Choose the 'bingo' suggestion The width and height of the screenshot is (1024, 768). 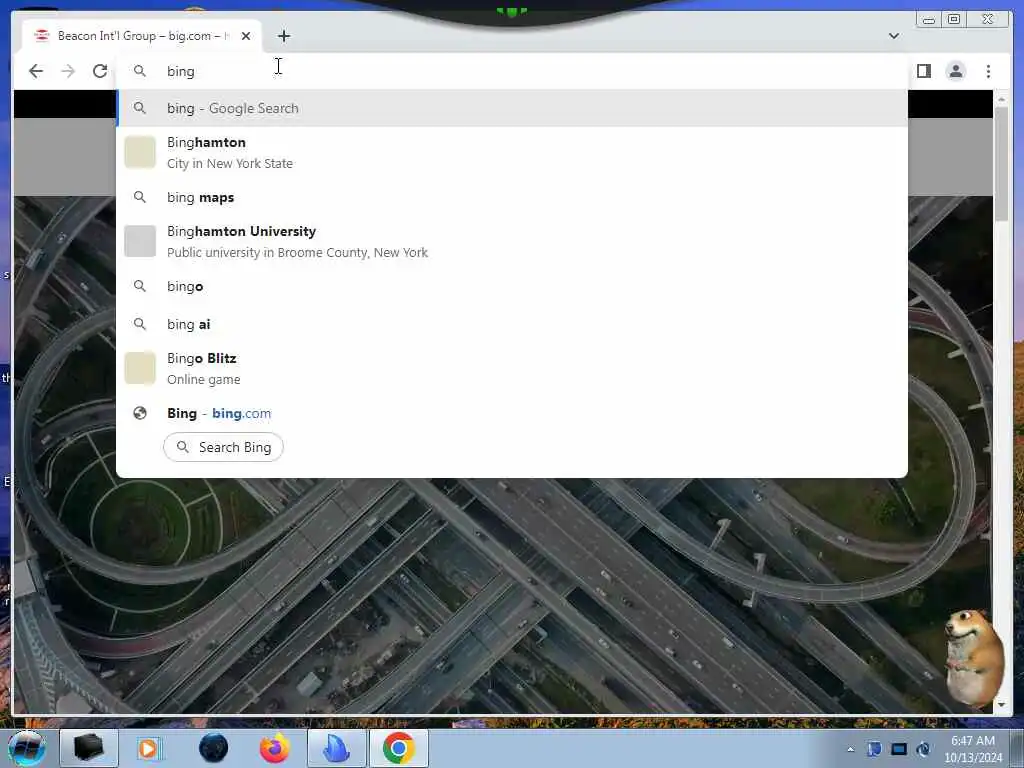[512, 286]
